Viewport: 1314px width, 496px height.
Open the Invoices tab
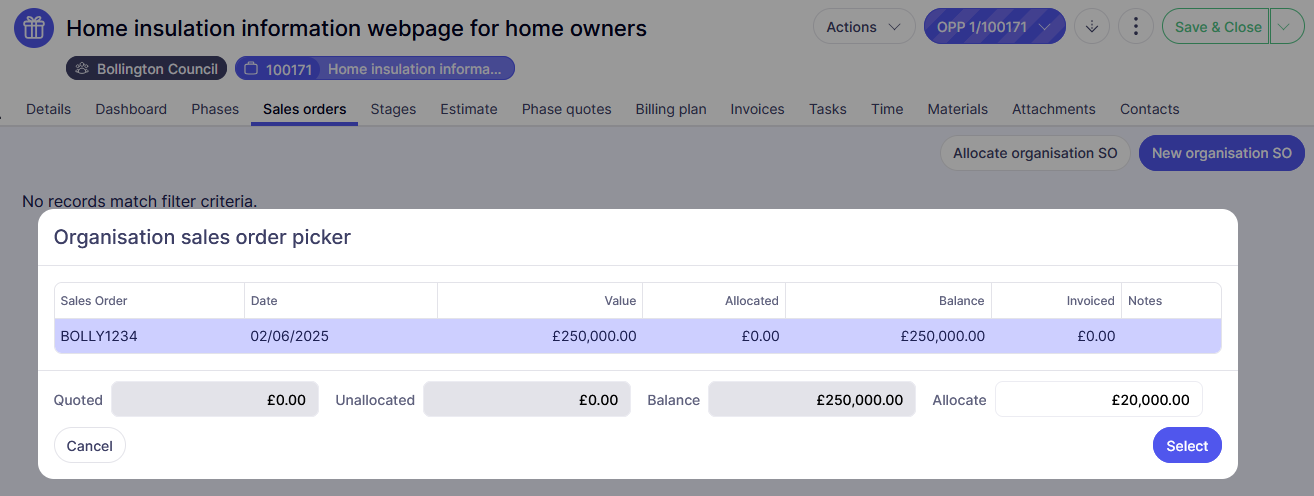tap(757, 109)
